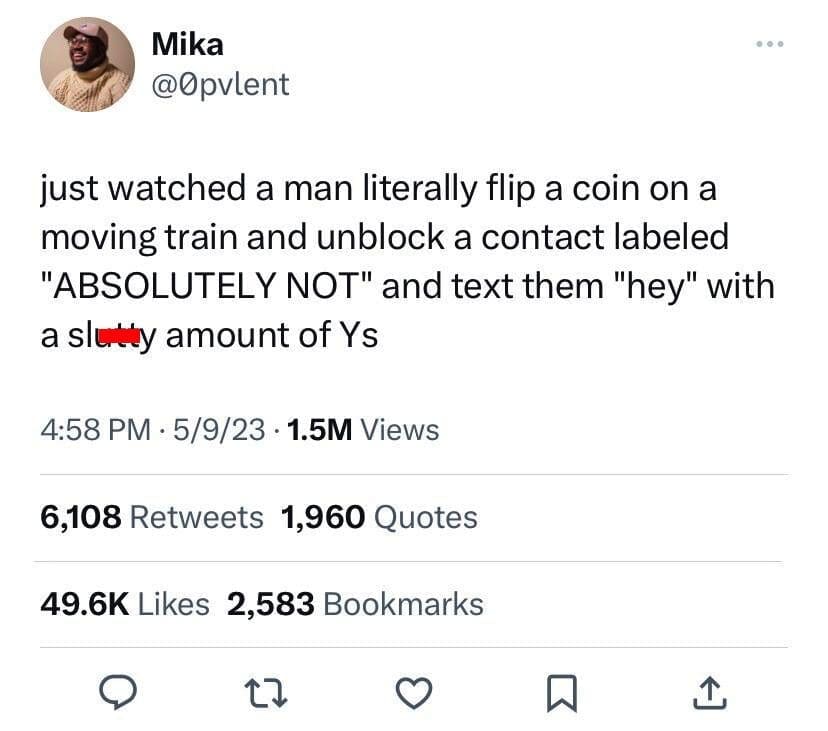Click the tweet text about coin flip
This screenshot has height=731, width=828.
click(408, 261)
